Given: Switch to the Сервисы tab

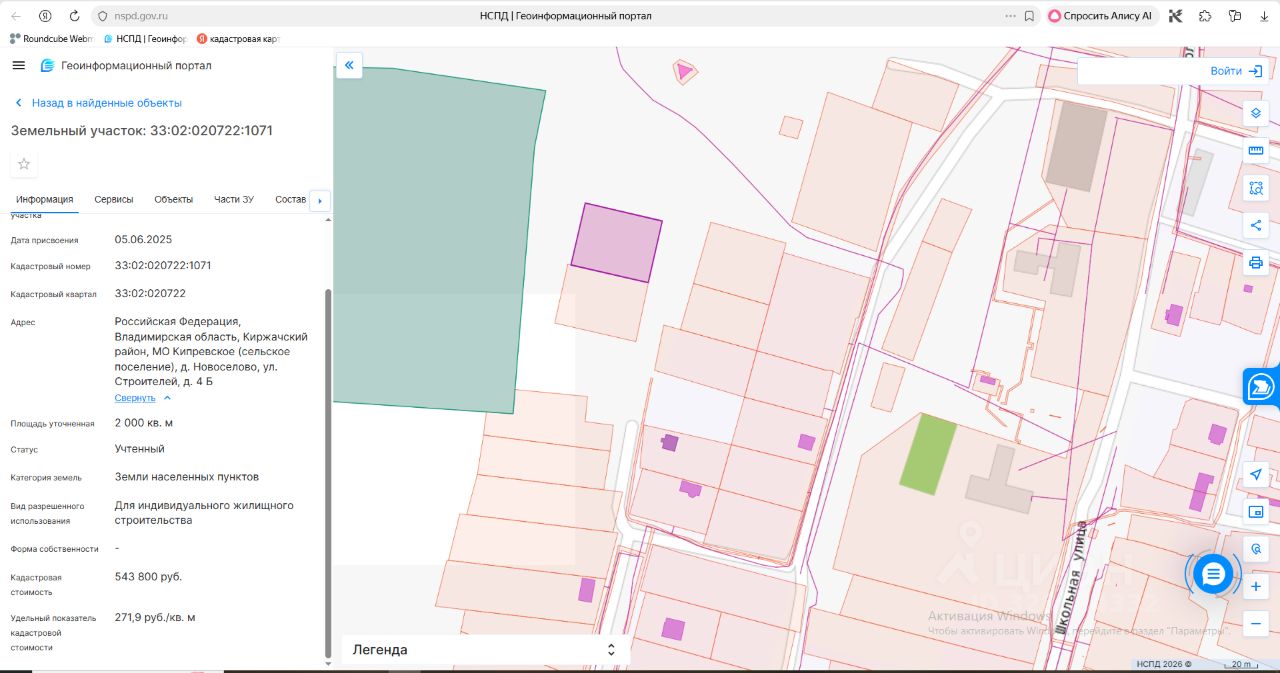Looking at the screenshot, I should [114, 199].
